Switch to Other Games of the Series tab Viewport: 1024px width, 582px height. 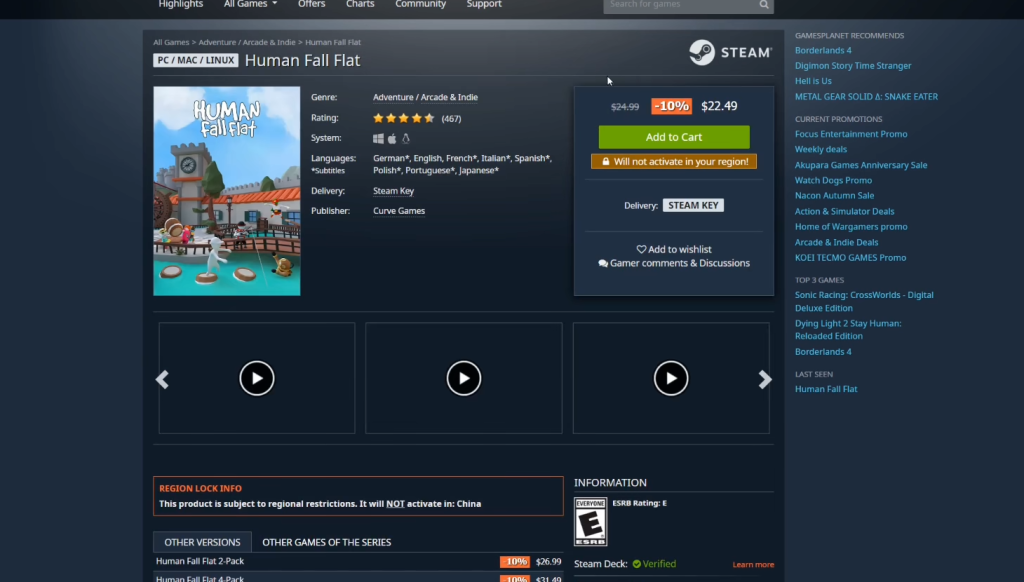326,542
